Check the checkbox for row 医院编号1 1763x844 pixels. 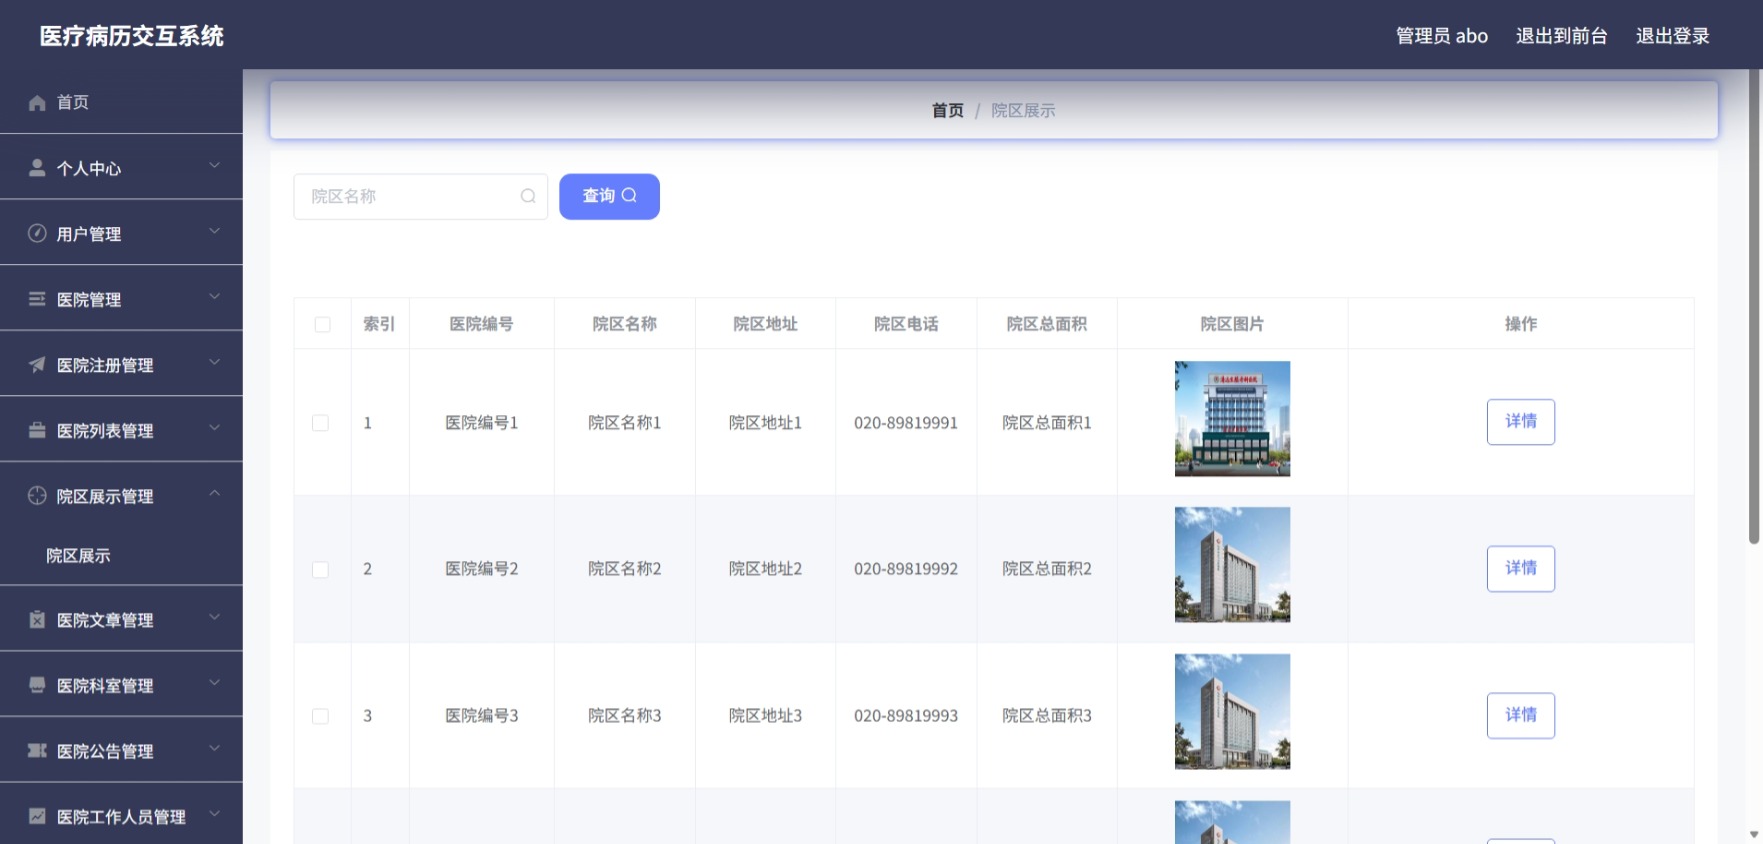click(x=320, y=423)
